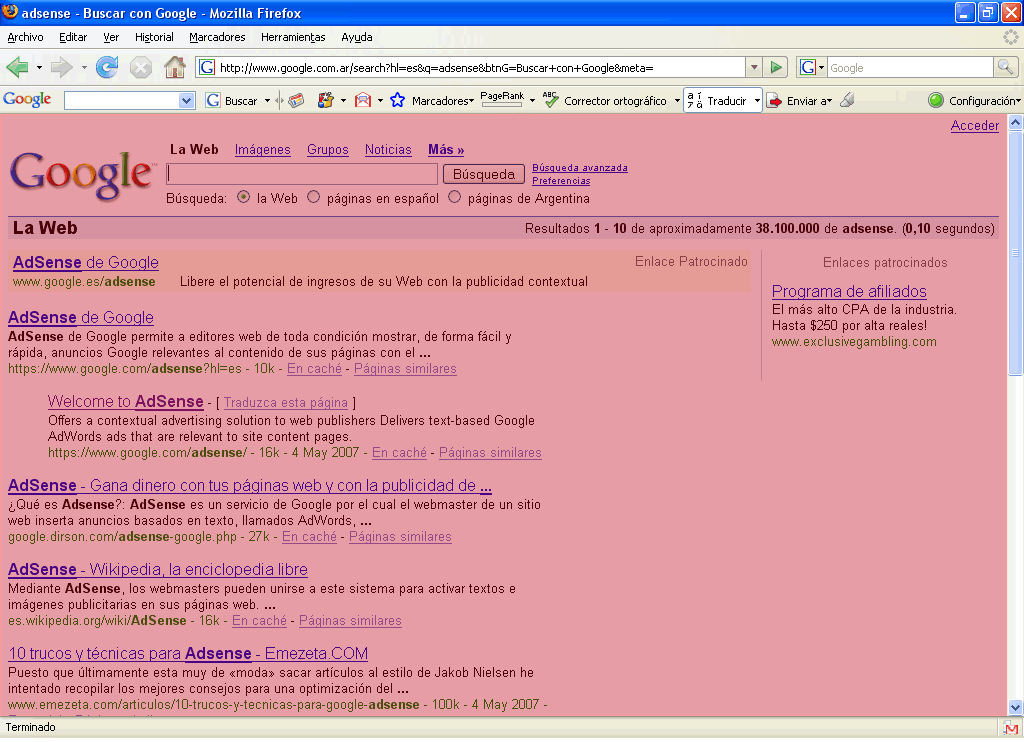Click the search magnifier in search box
Image resolution: width=1024 pixels, height=742 pixels.
(x=1004, y=67)
